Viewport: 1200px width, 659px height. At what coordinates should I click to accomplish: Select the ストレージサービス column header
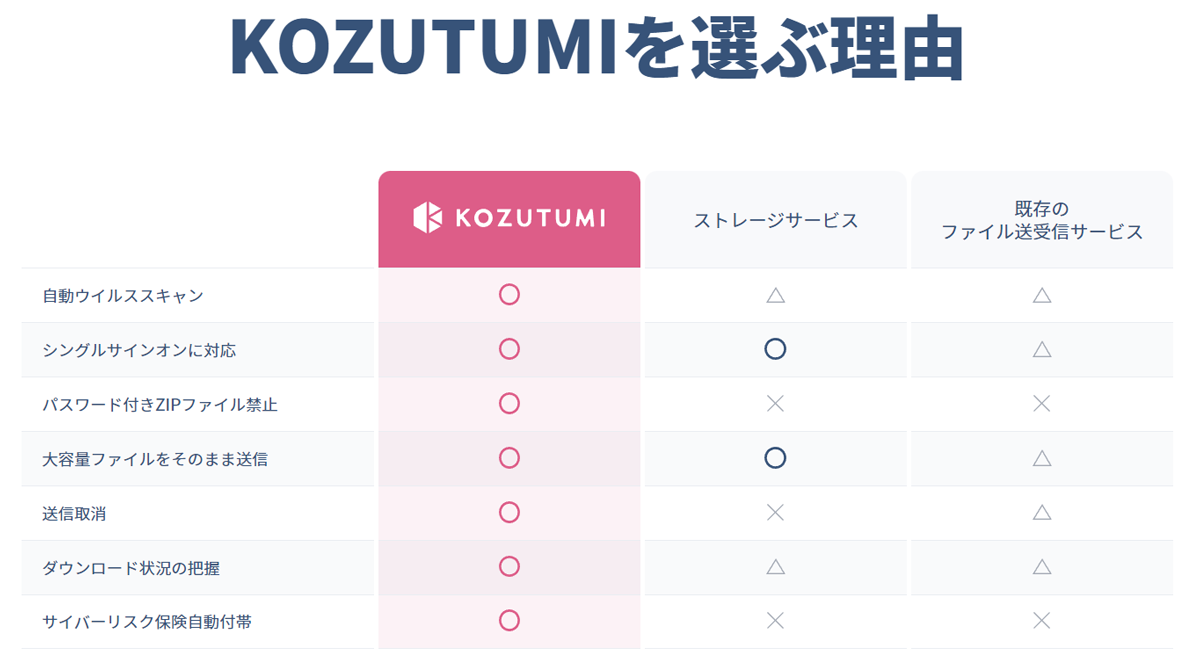coord(776,221)
